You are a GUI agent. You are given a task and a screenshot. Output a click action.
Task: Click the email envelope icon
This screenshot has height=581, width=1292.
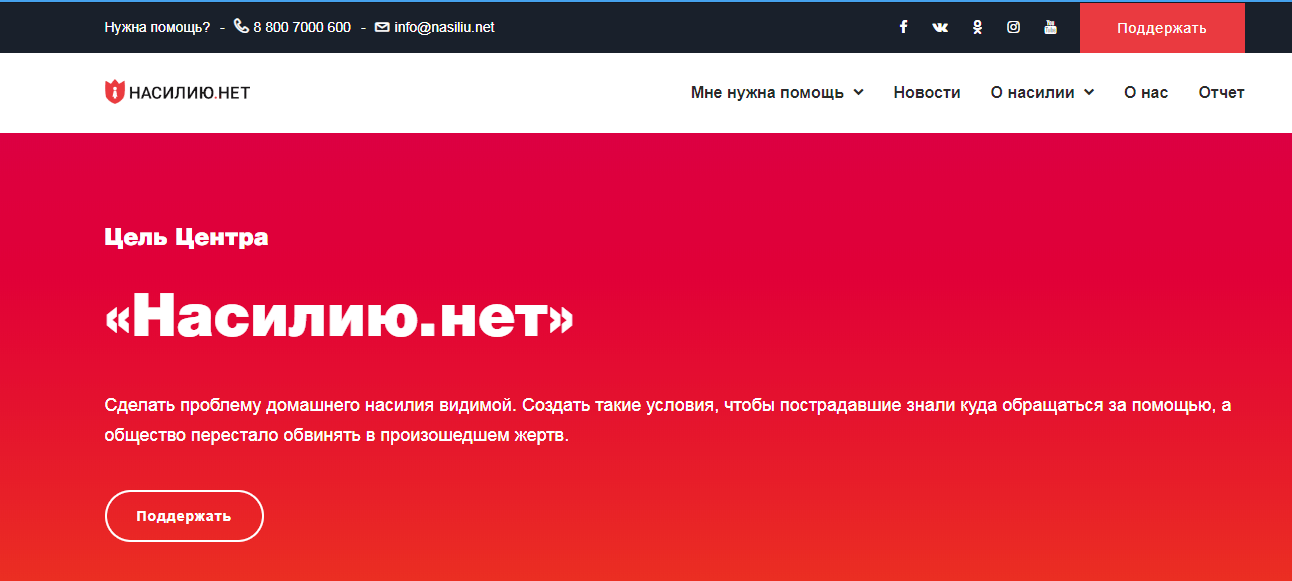tap(382, 27)
